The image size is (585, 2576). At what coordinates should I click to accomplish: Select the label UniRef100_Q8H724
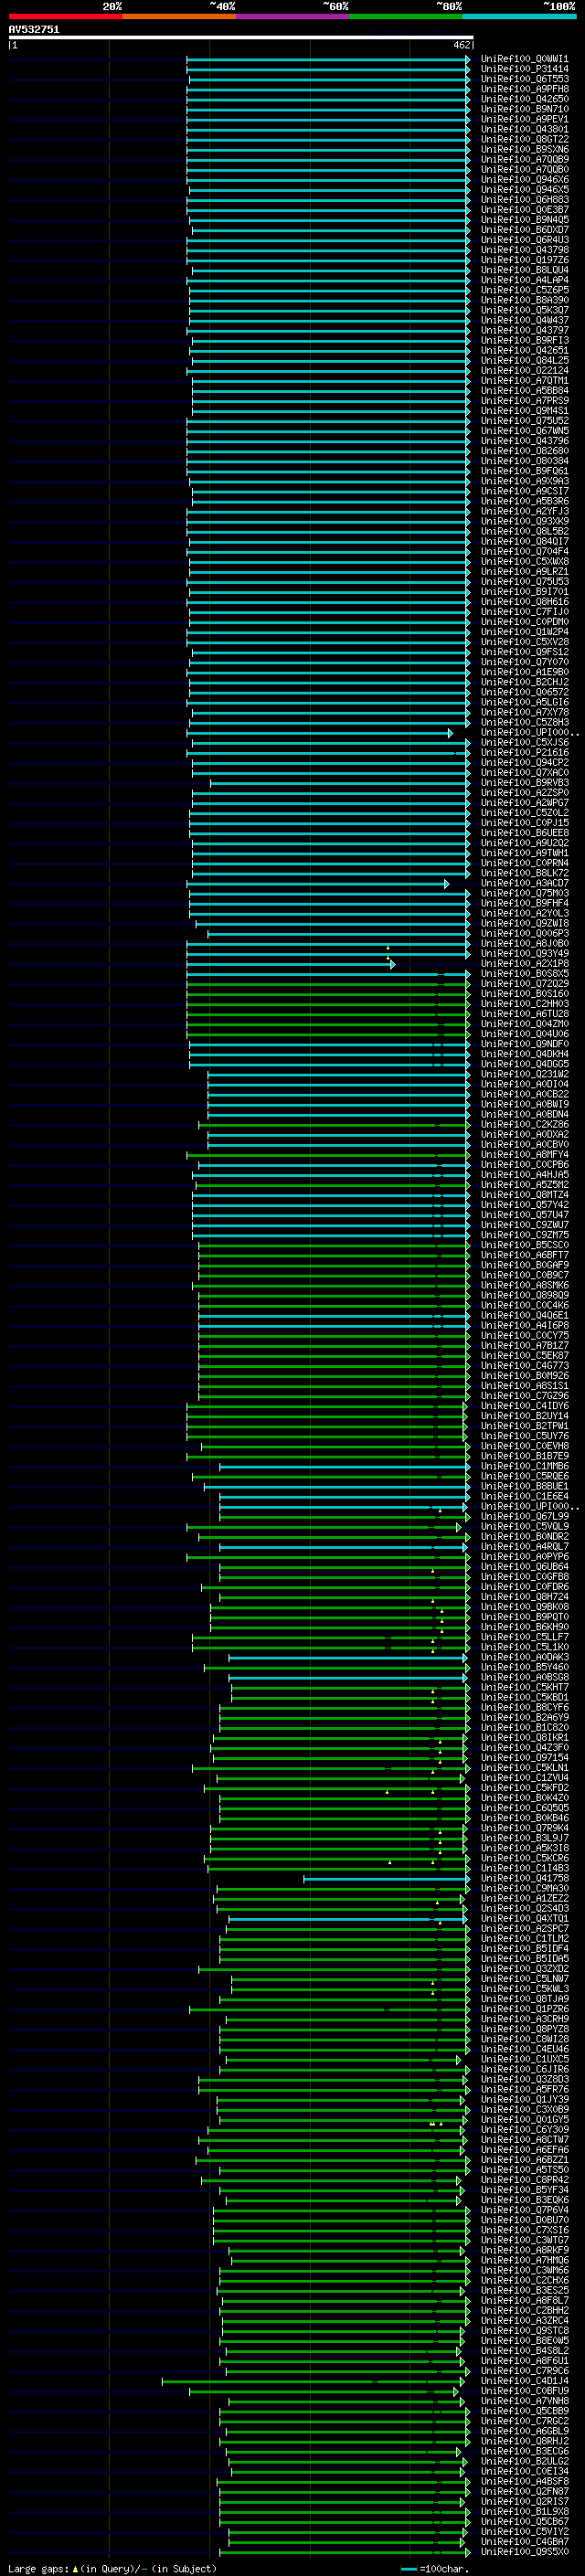click(524, 1597)
